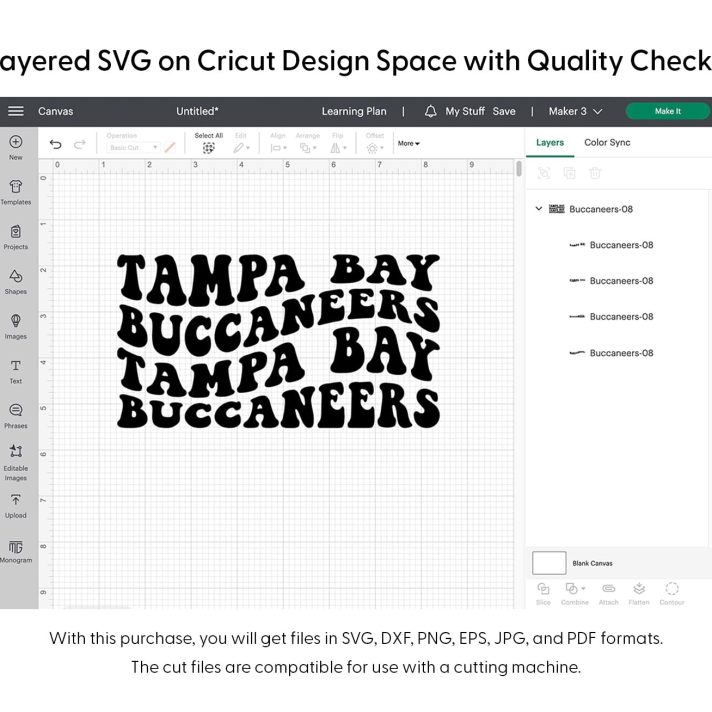Image resolution: width=712 pixels, height=712 pixels.
Task: Click the Blank Canvas color swatch
Action: pyautogui.click(x=549, y=563)
